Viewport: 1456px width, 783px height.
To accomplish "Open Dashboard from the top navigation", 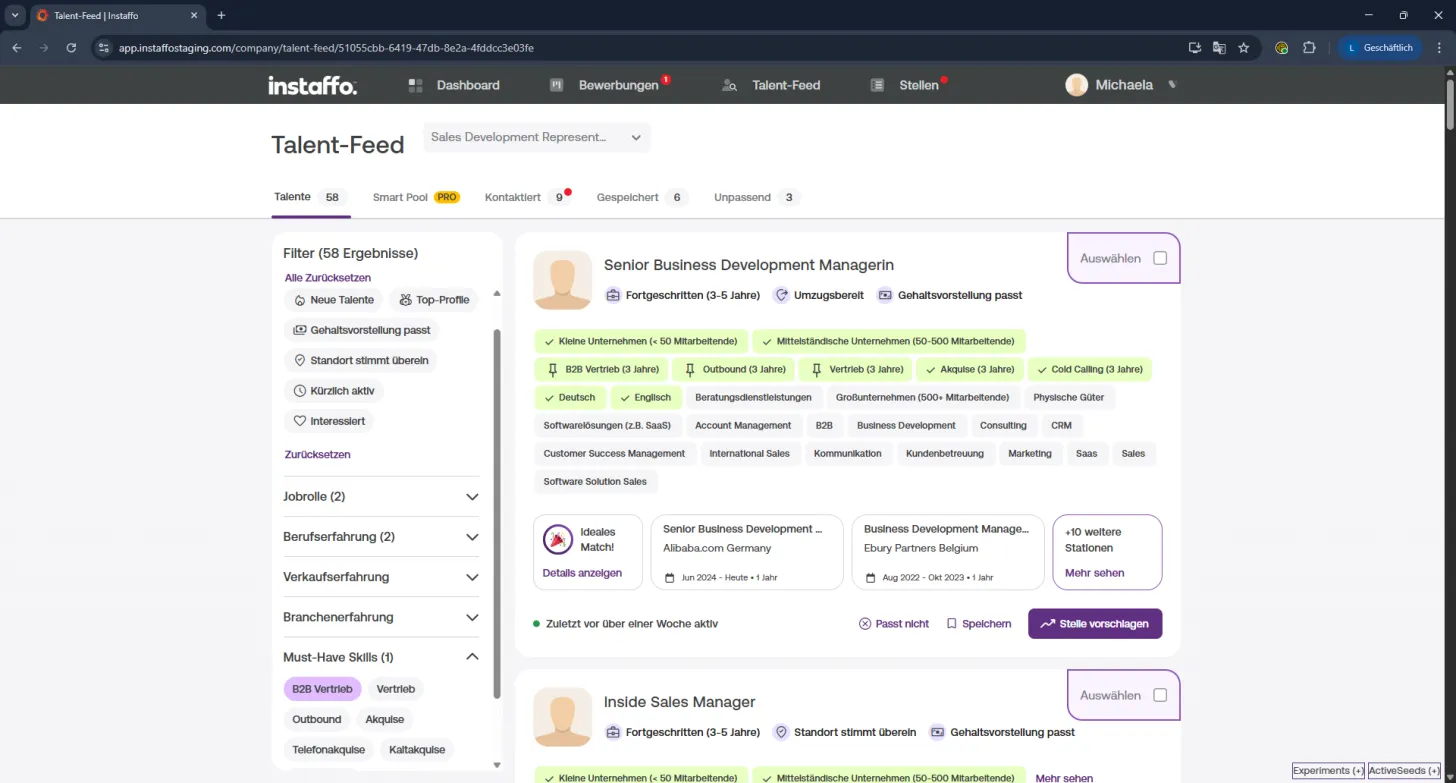I will (454, 85).
